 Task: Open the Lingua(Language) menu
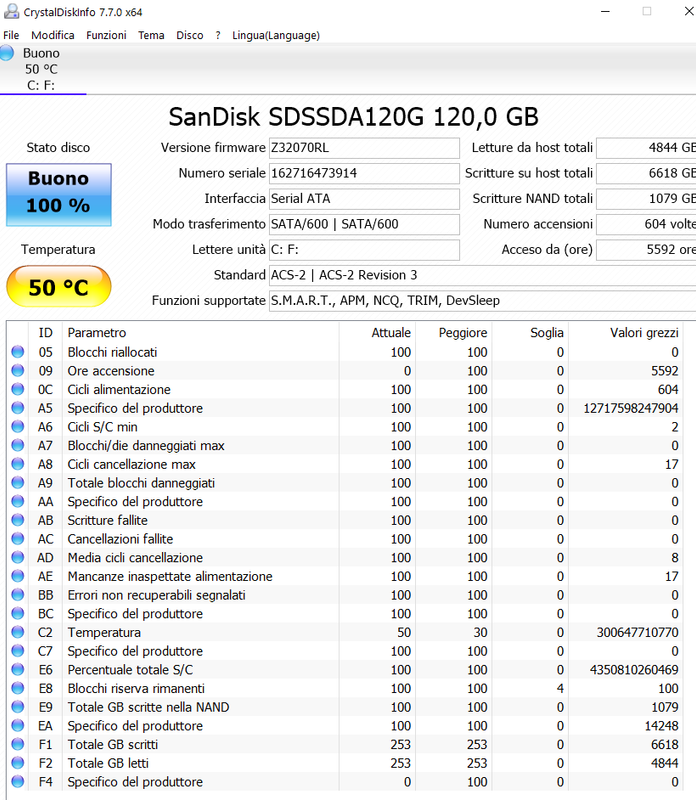tap(276, 35)
